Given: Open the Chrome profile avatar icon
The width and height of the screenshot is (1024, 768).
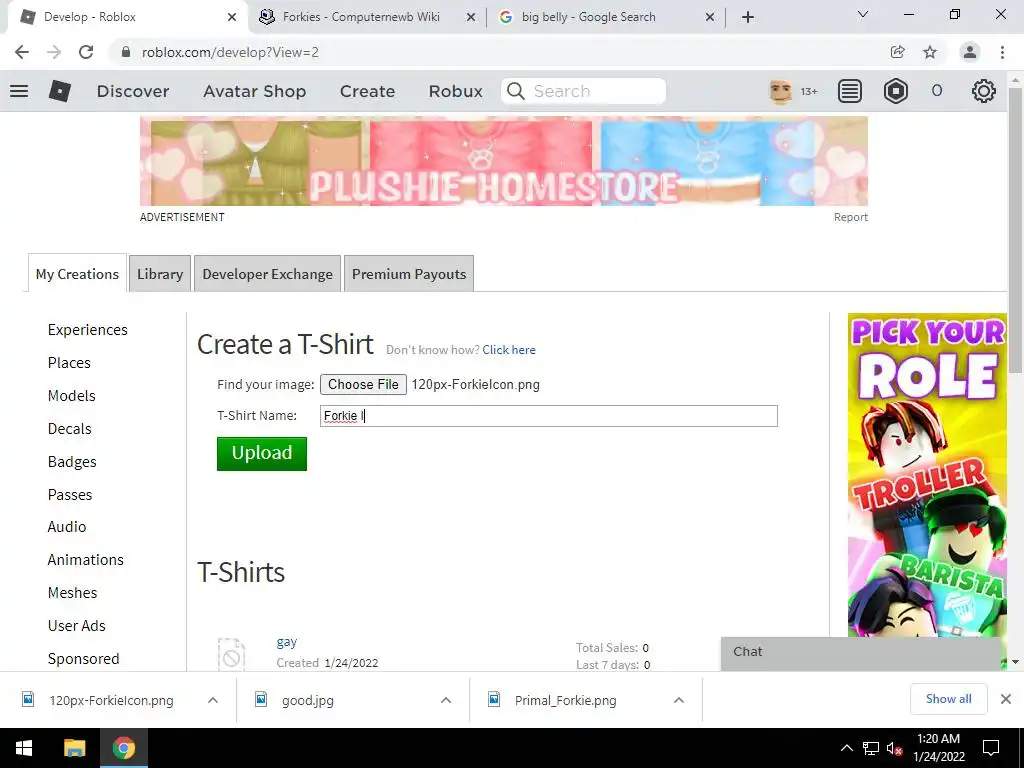Looking at the screenshot, I should (x=970, y=52).
